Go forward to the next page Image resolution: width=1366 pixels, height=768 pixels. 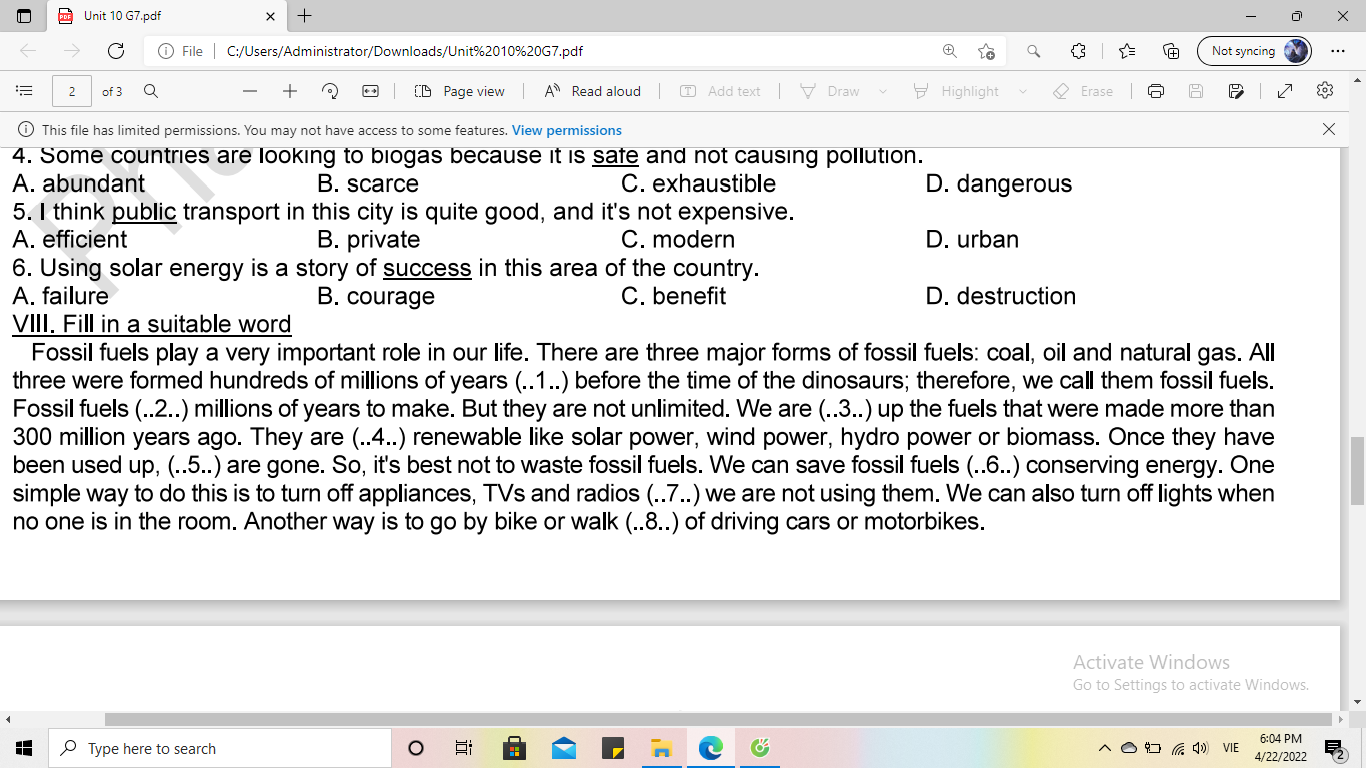pos(72,51)
